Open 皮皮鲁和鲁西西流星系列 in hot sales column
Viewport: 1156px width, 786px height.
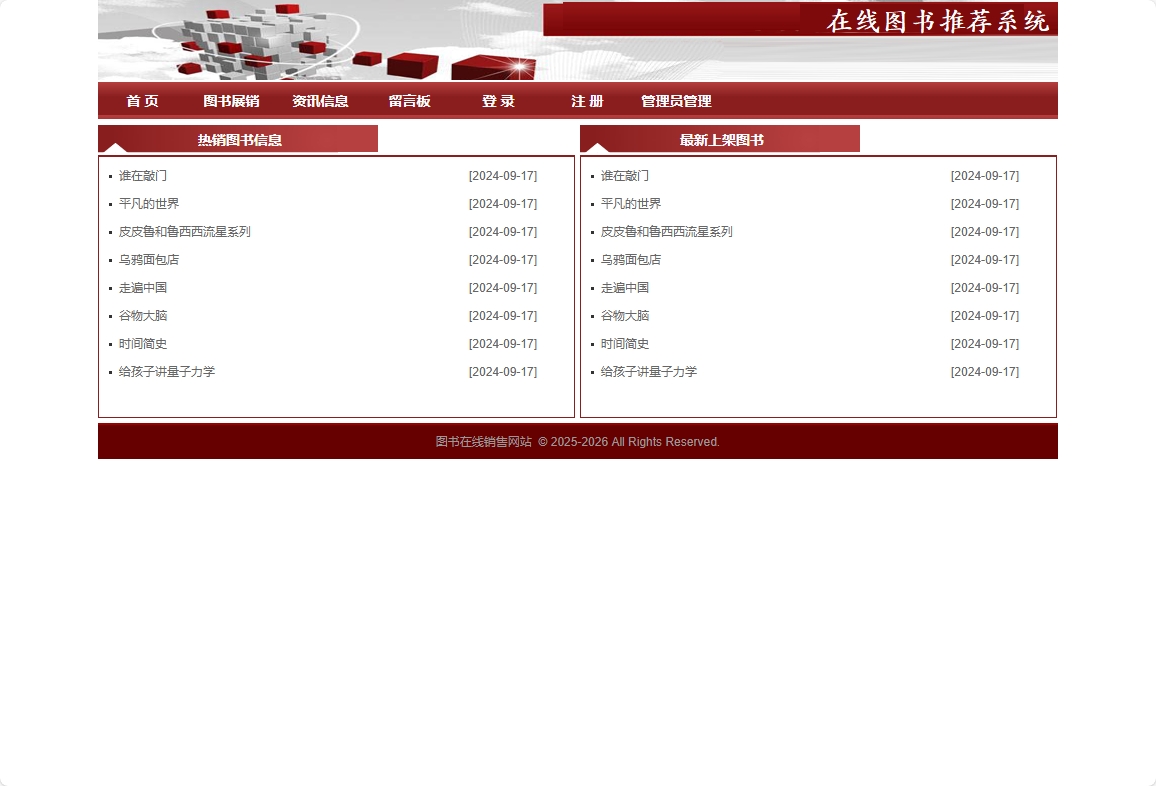tap(184, 231)
